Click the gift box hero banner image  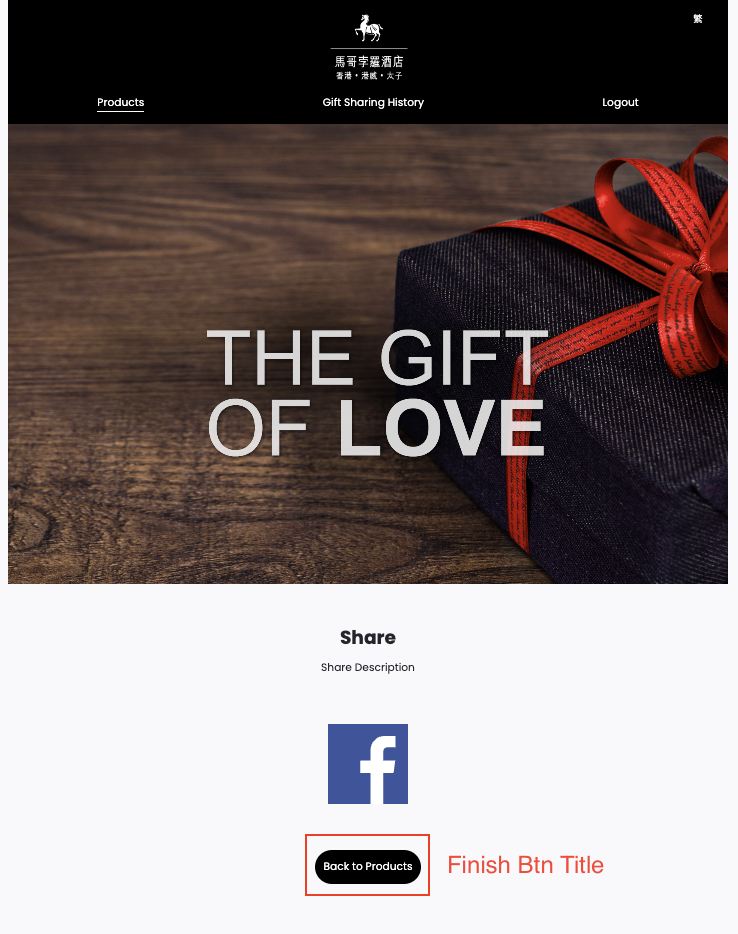(368, 354)
